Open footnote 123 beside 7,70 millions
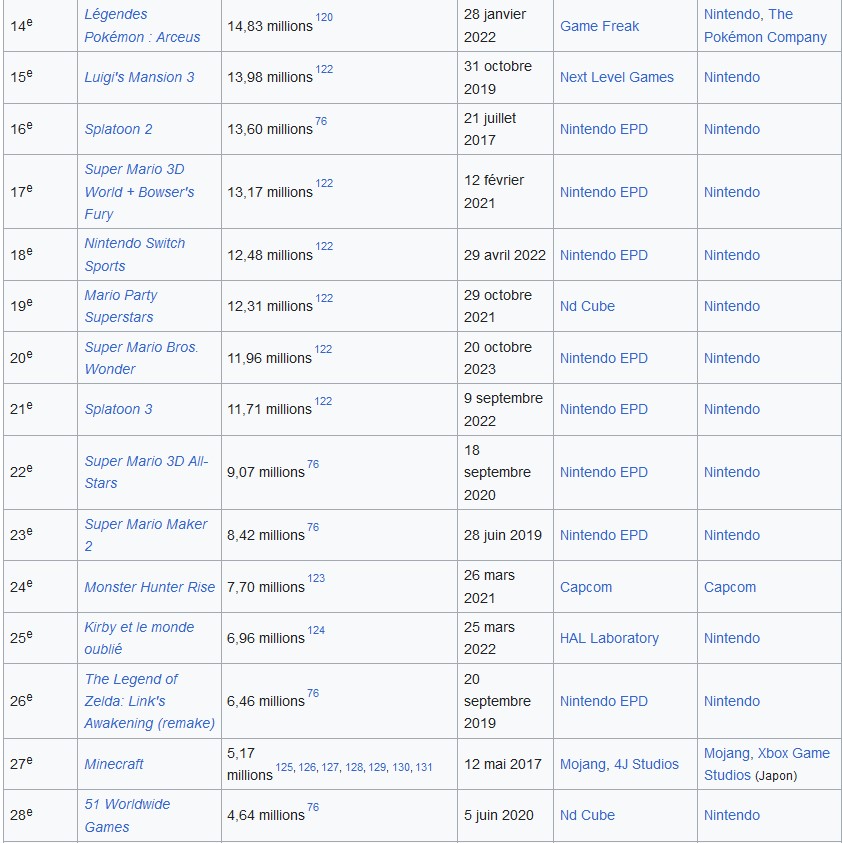 pyautogui.click(x=316, y=578)
